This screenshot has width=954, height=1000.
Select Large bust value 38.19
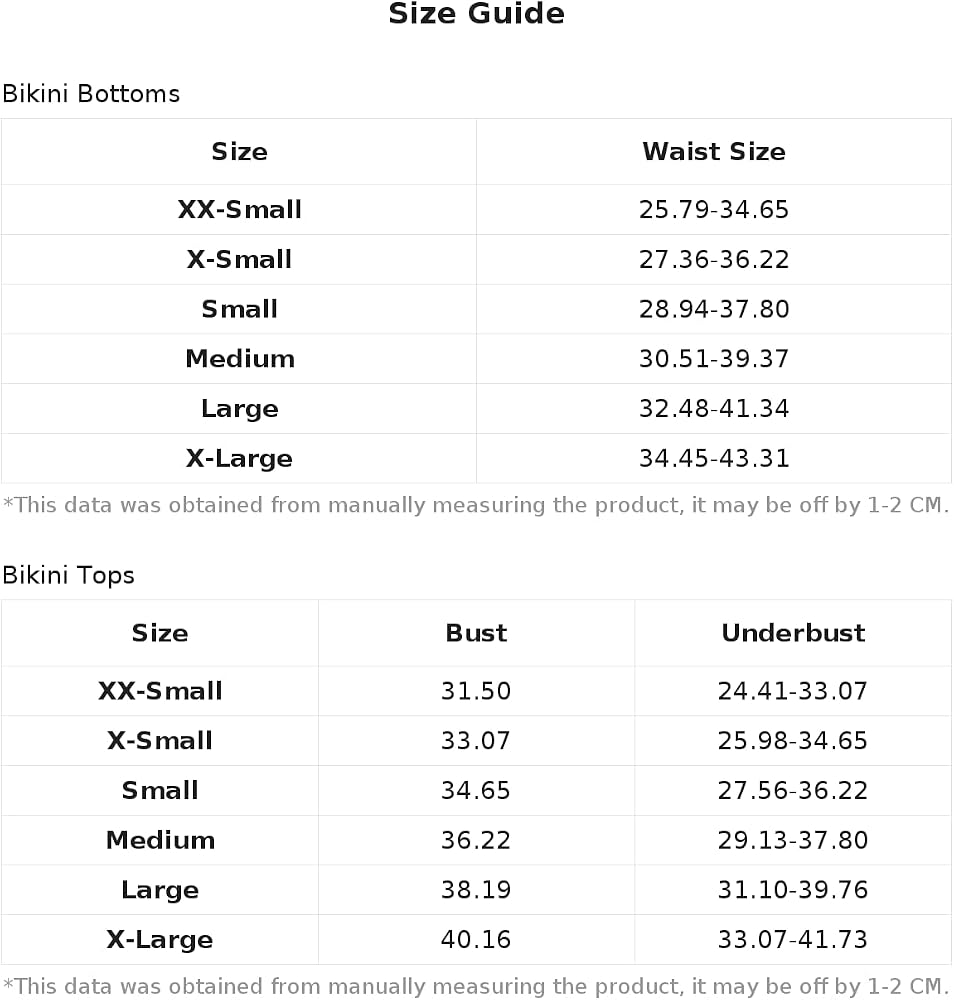476,890
